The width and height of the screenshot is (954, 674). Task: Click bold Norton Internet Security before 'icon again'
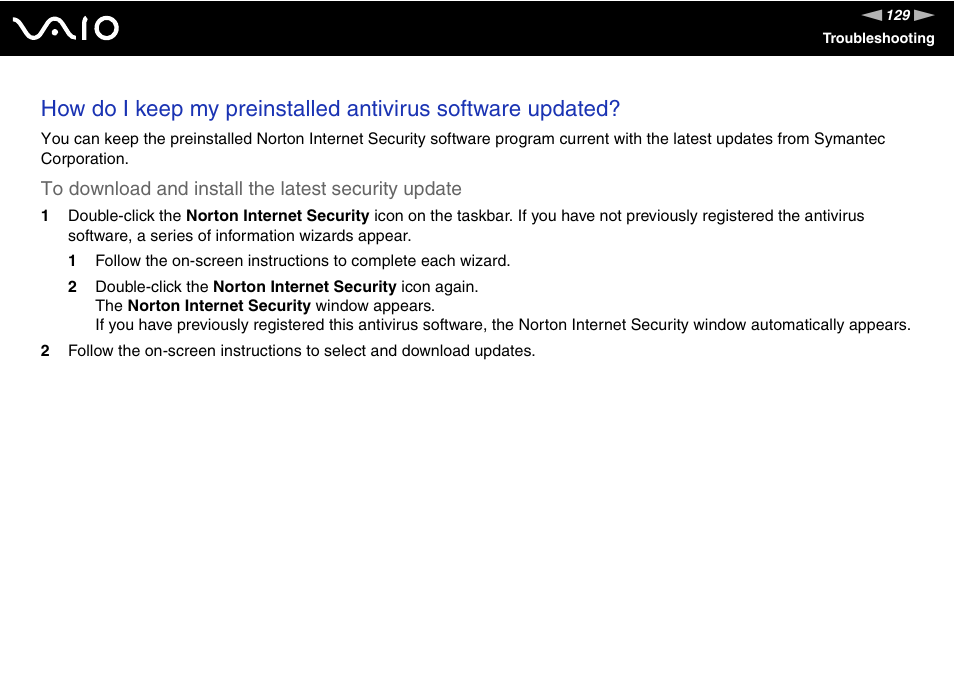coord(305,287)
